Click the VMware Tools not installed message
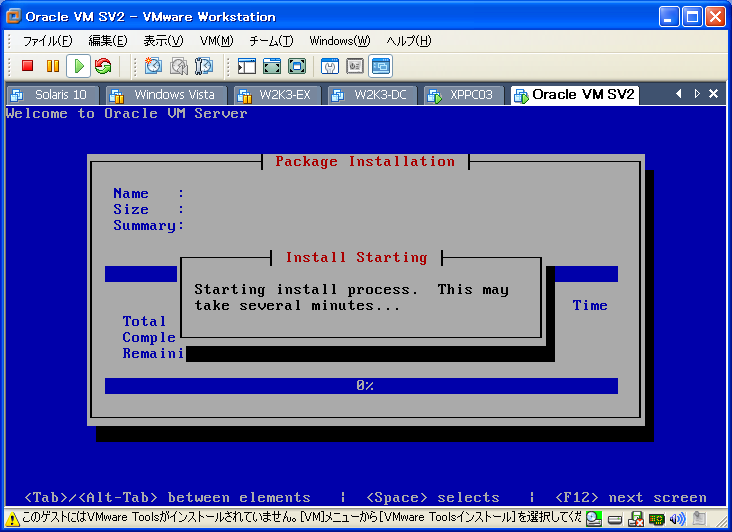Viewport: 732px width, 532px height. click(x=302, y=518)
